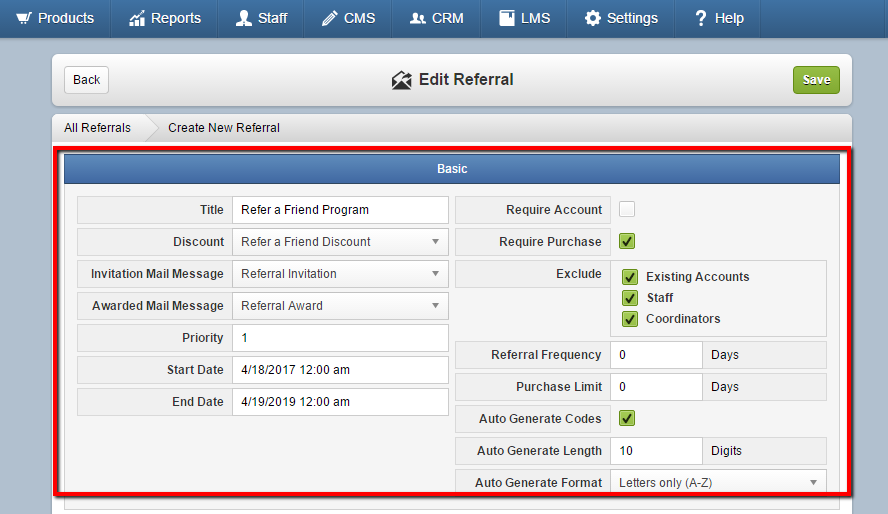
Task: Click the CRM people icon
Action: (417, 18)
